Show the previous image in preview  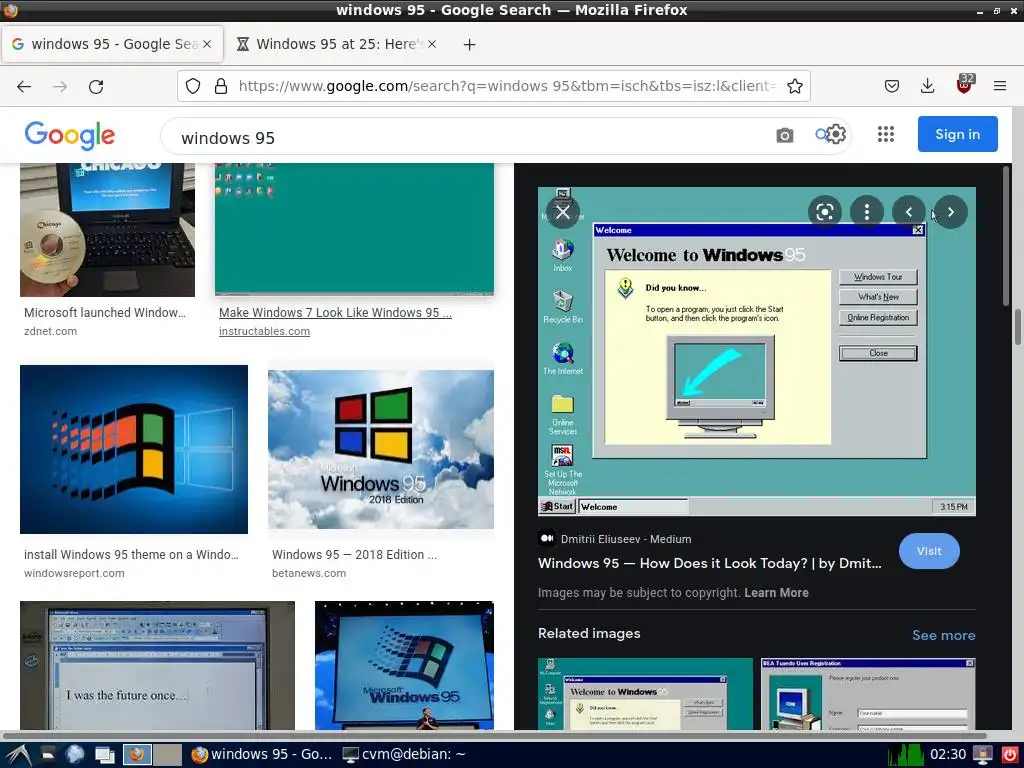[x=908, y=212]
